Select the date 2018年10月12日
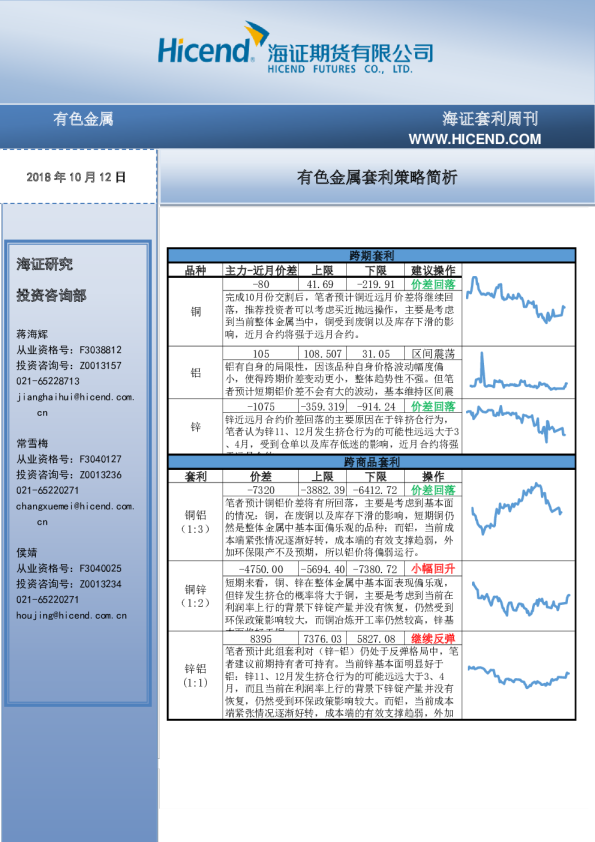This screenshot has height=842, width=595. [x=76, y=177]
